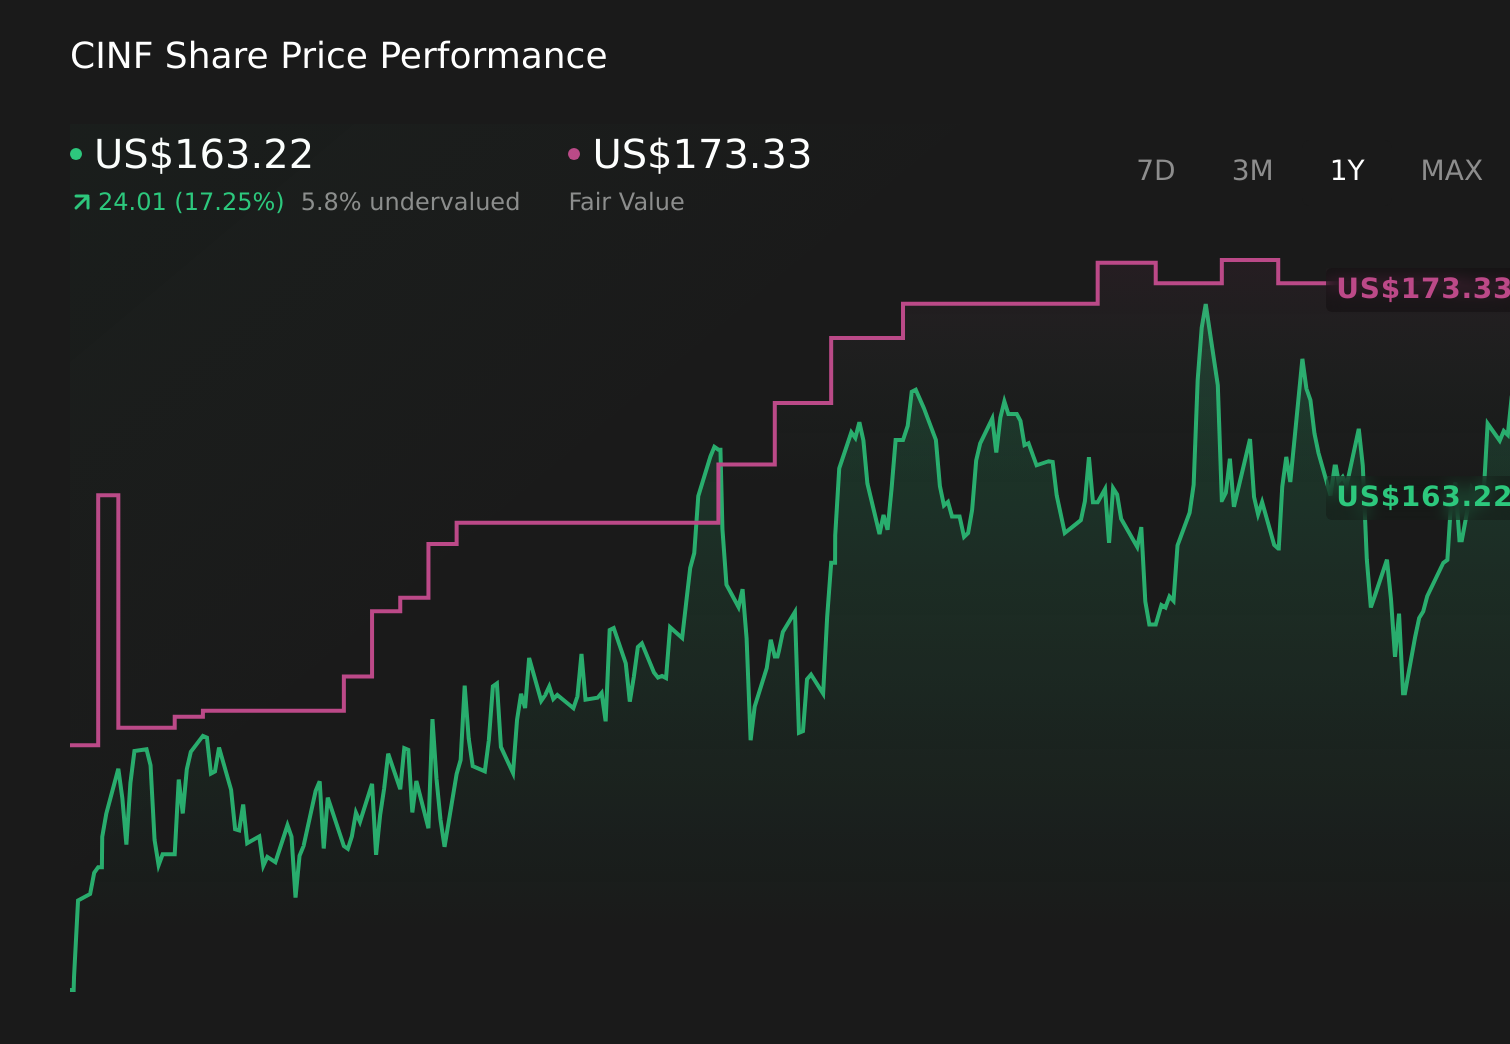Click the highest step of the pink fair value line
The image size is (1510, 1044).
[x=1249, y=260]
